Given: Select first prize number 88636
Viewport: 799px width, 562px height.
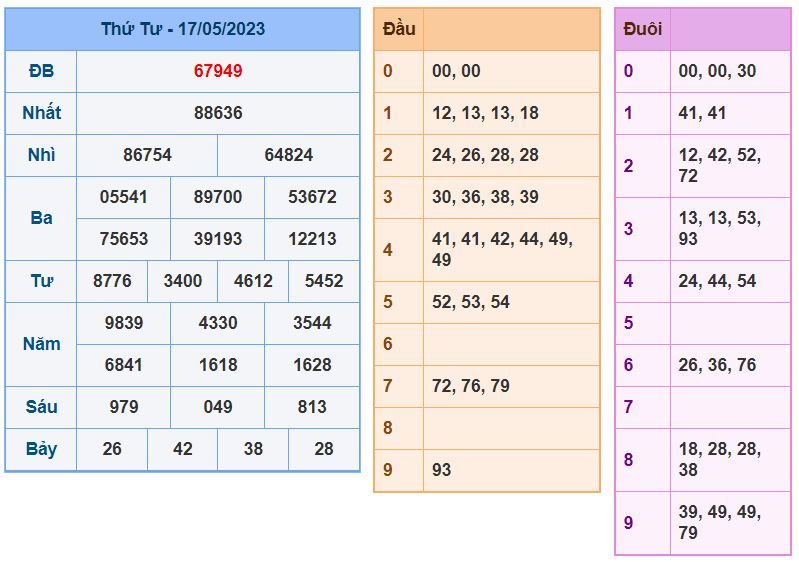Looking at the screenshot, I should 218,113.
